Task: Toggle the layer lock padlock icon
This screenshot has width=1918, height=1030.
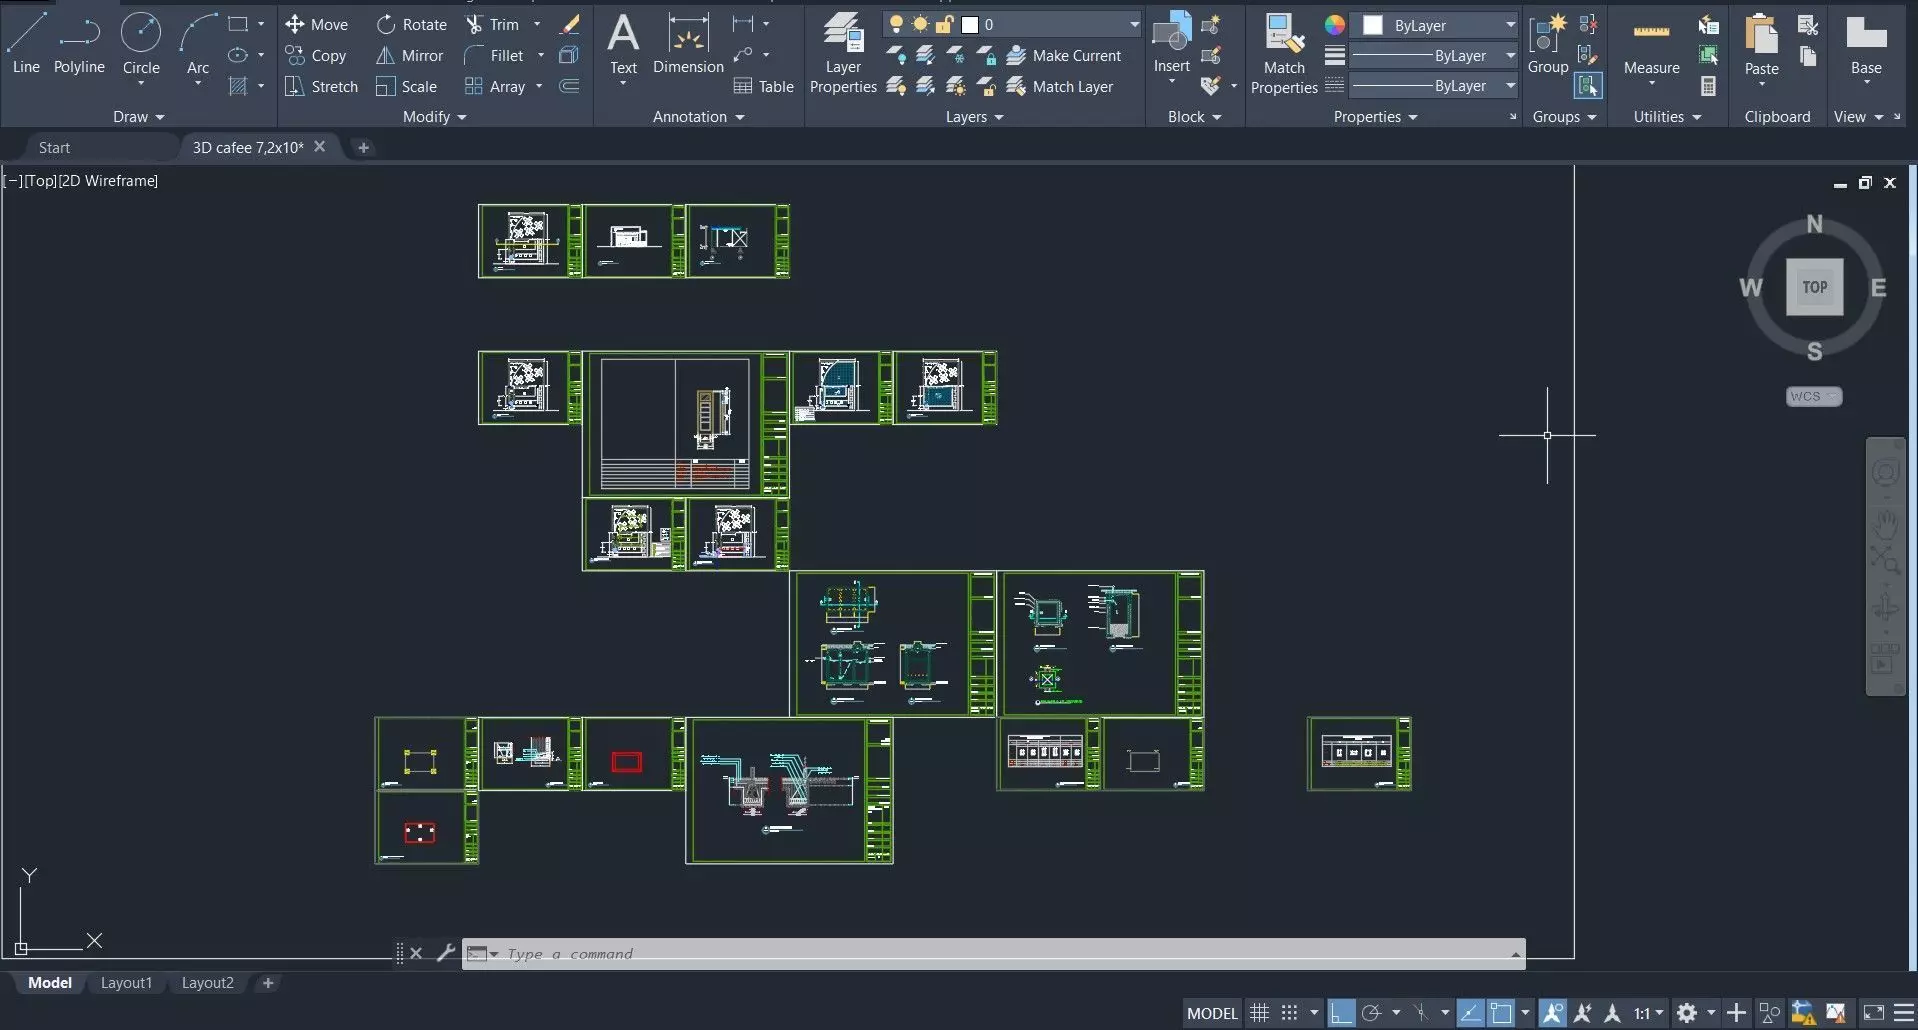Action: tap(943, 24)
